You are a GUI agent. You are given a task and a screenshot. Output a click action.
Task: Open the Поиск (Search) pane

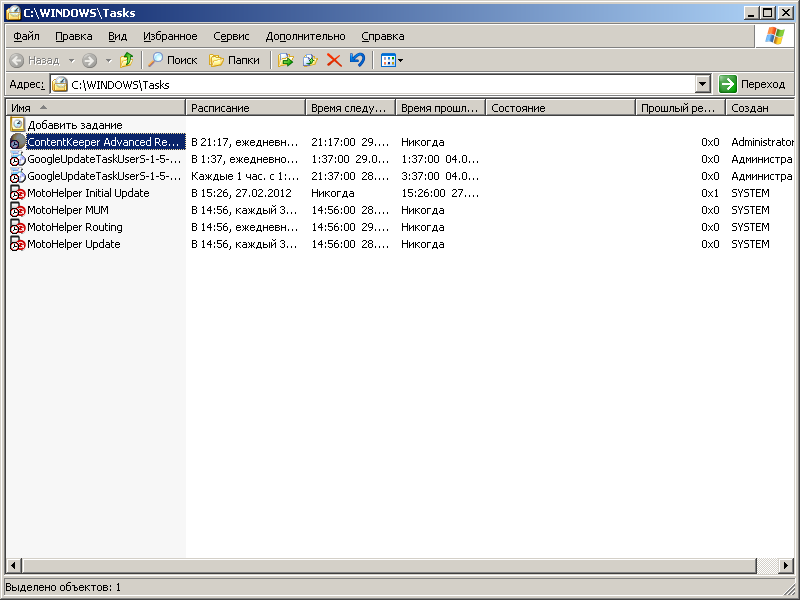[x=173, y=60]
